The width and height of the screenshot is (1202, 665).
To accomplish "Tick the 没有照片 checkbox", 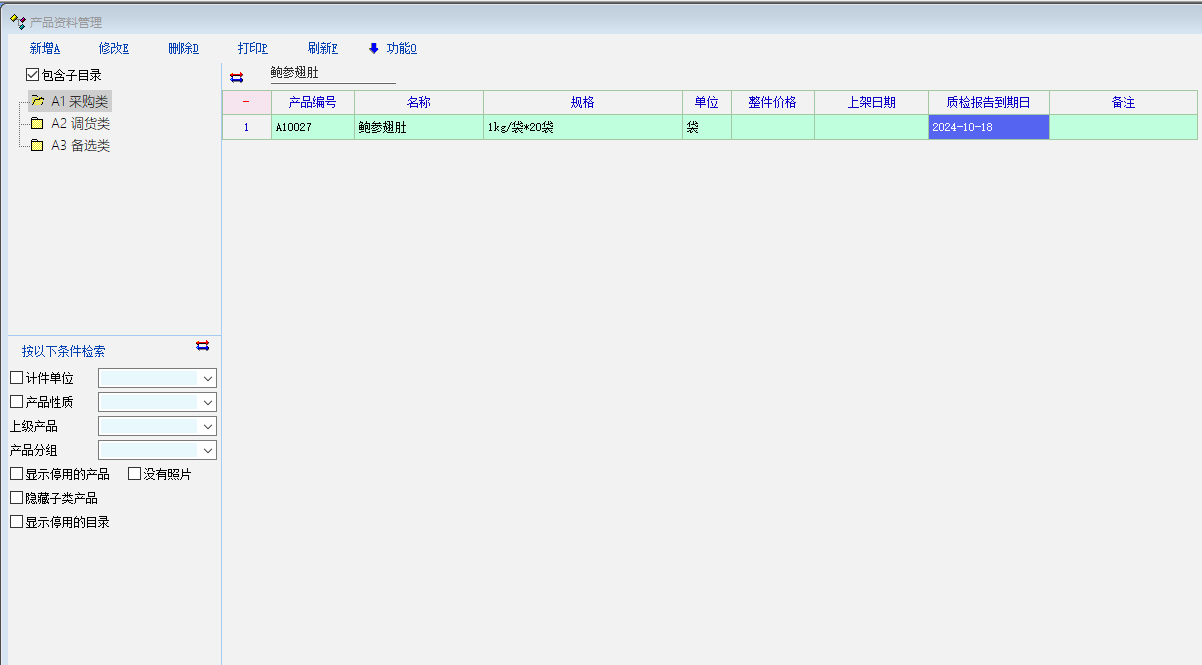I will click(134, 474).
